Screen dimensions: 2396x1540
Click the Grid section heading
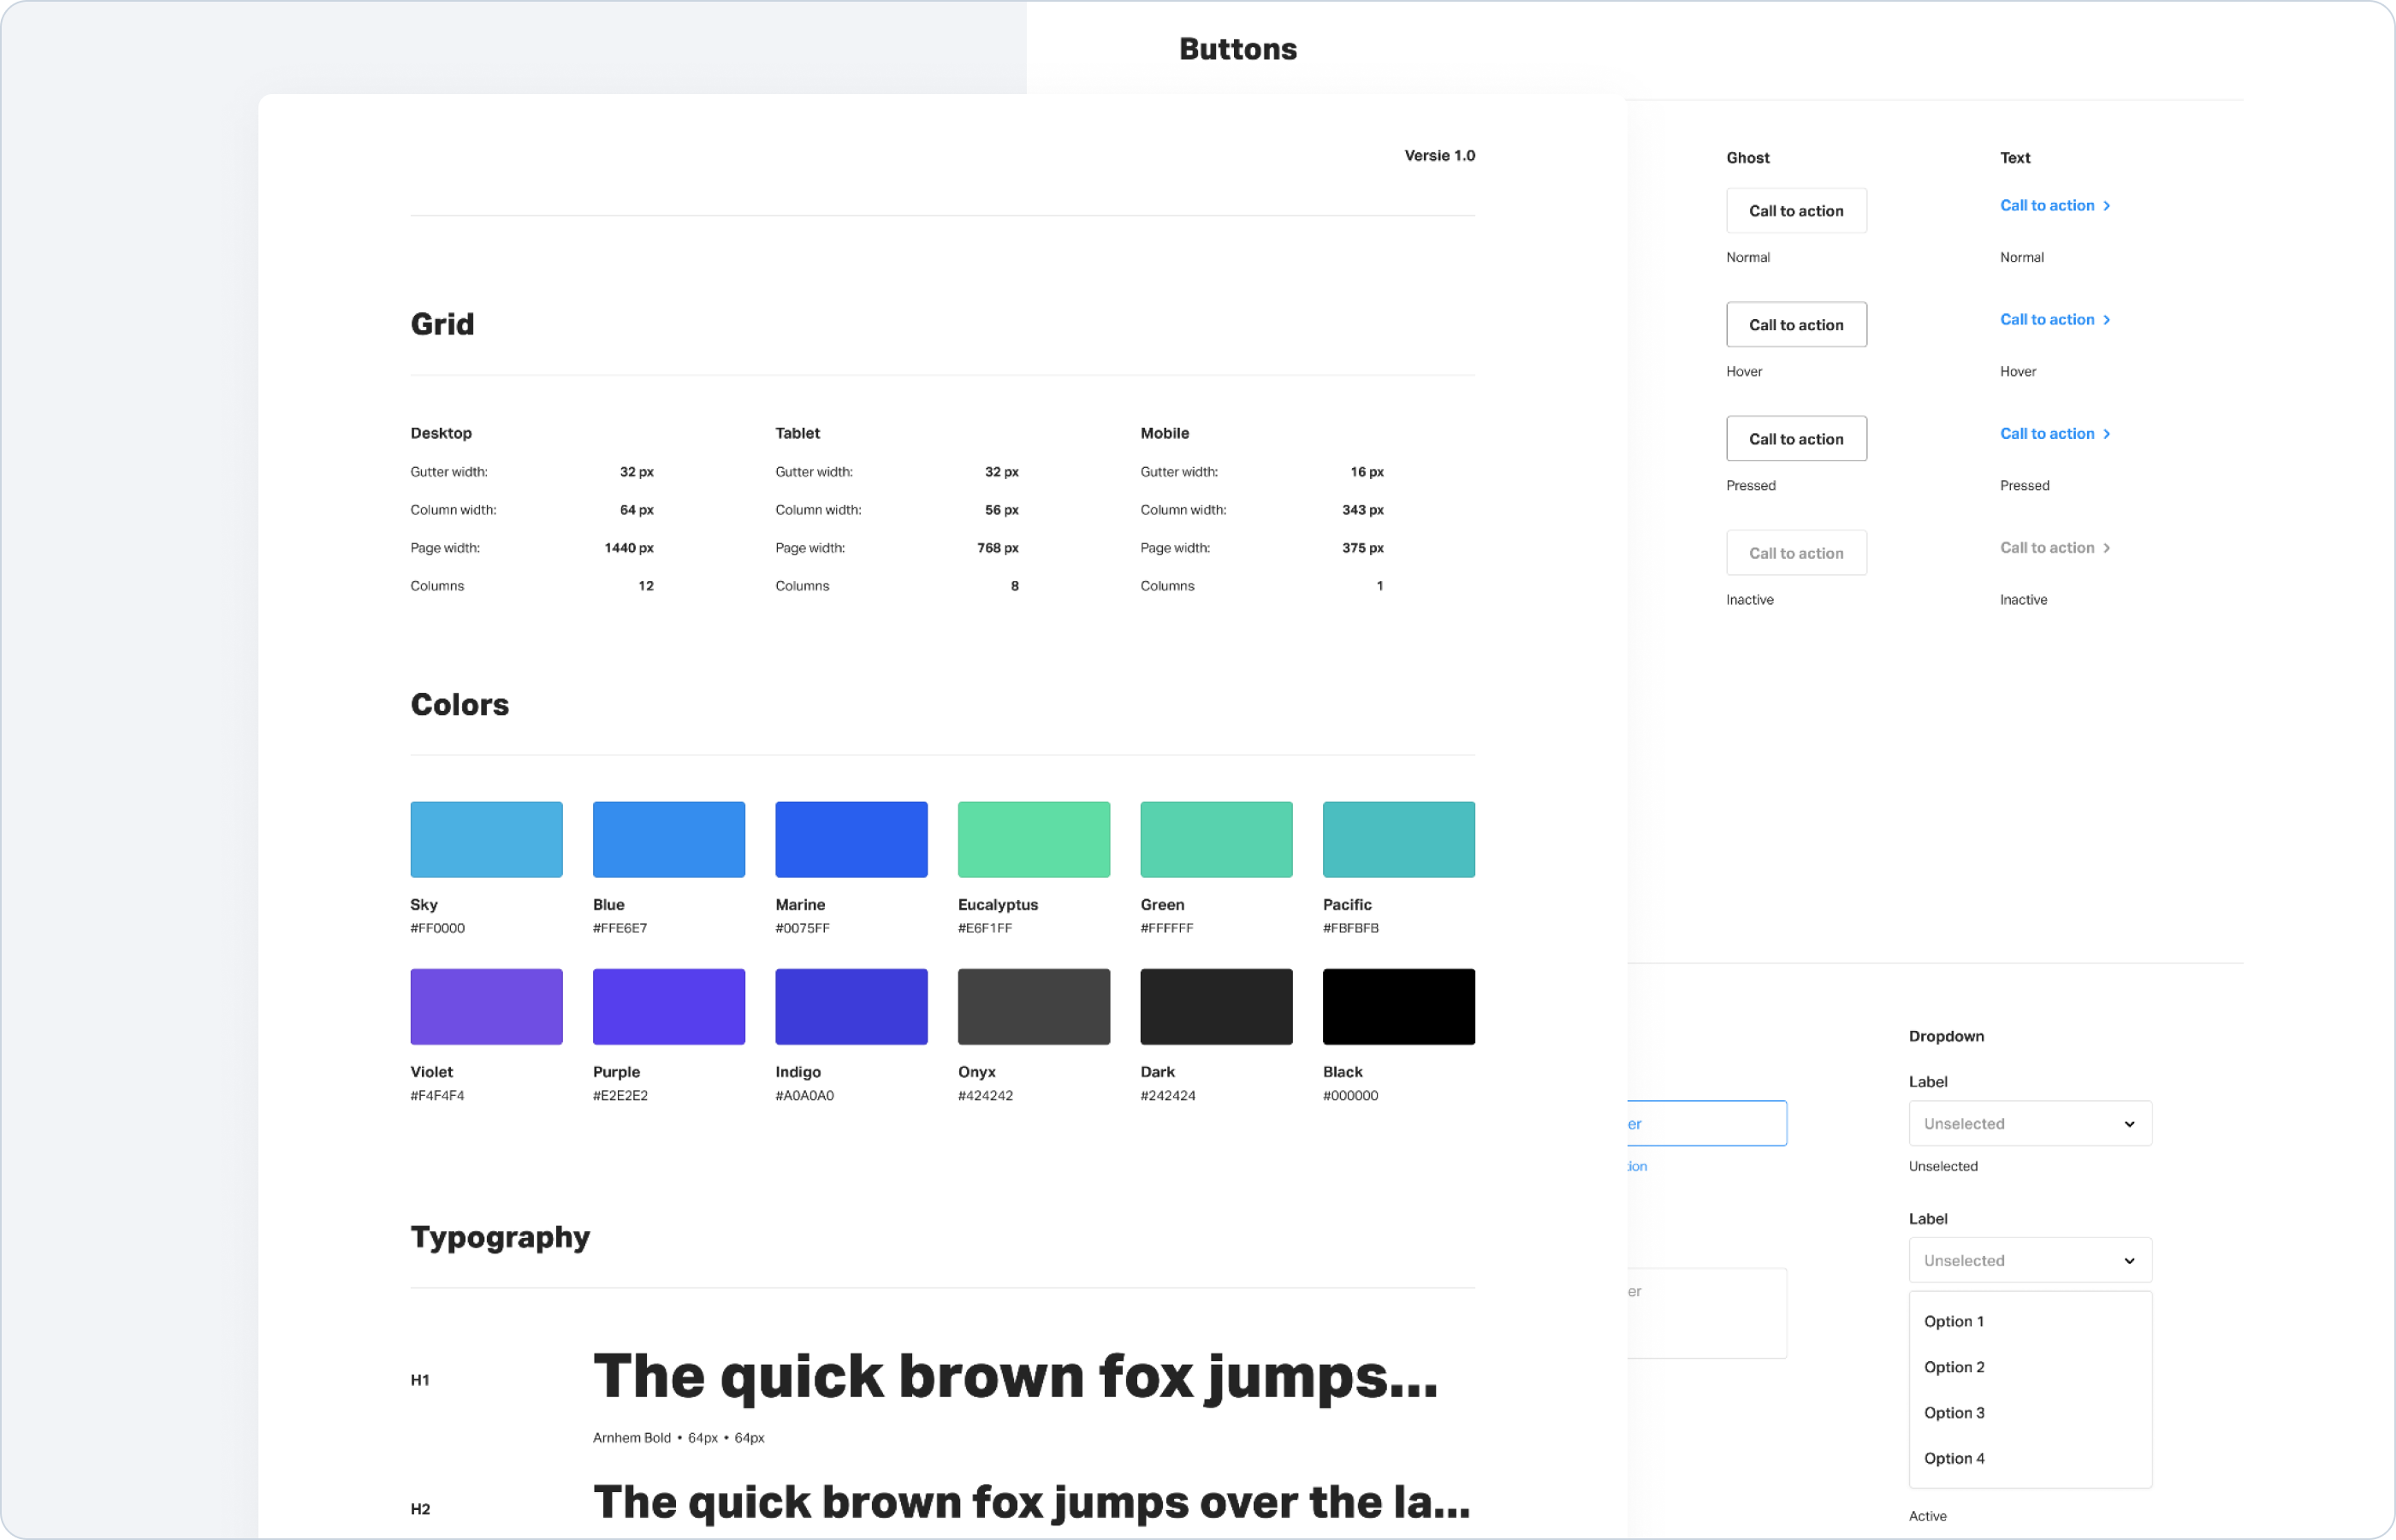442,324
